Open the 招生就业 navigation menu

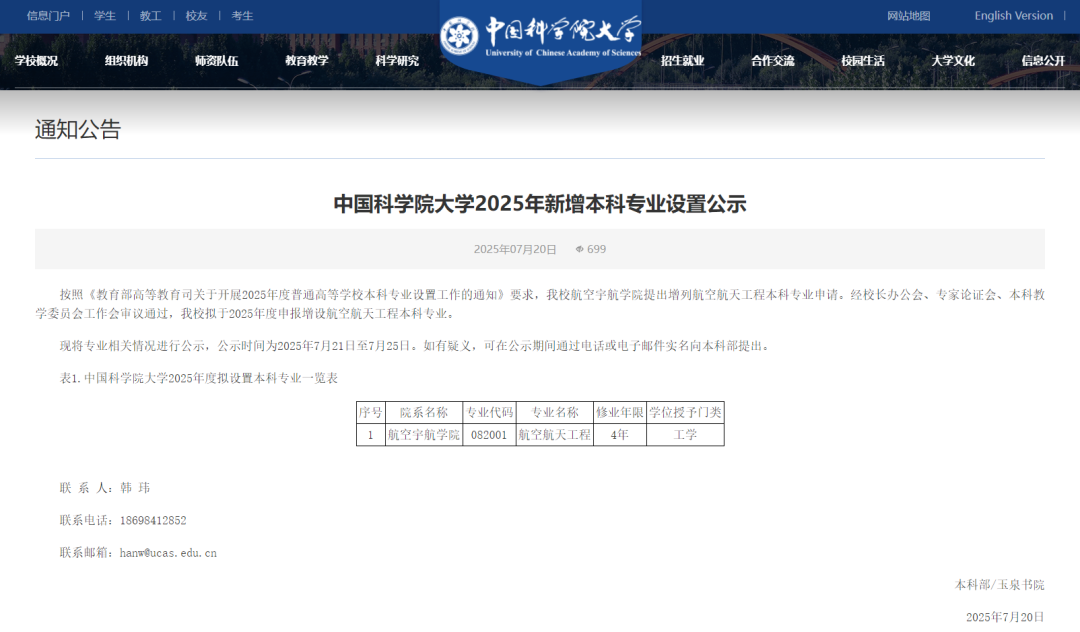coord(685,60)
